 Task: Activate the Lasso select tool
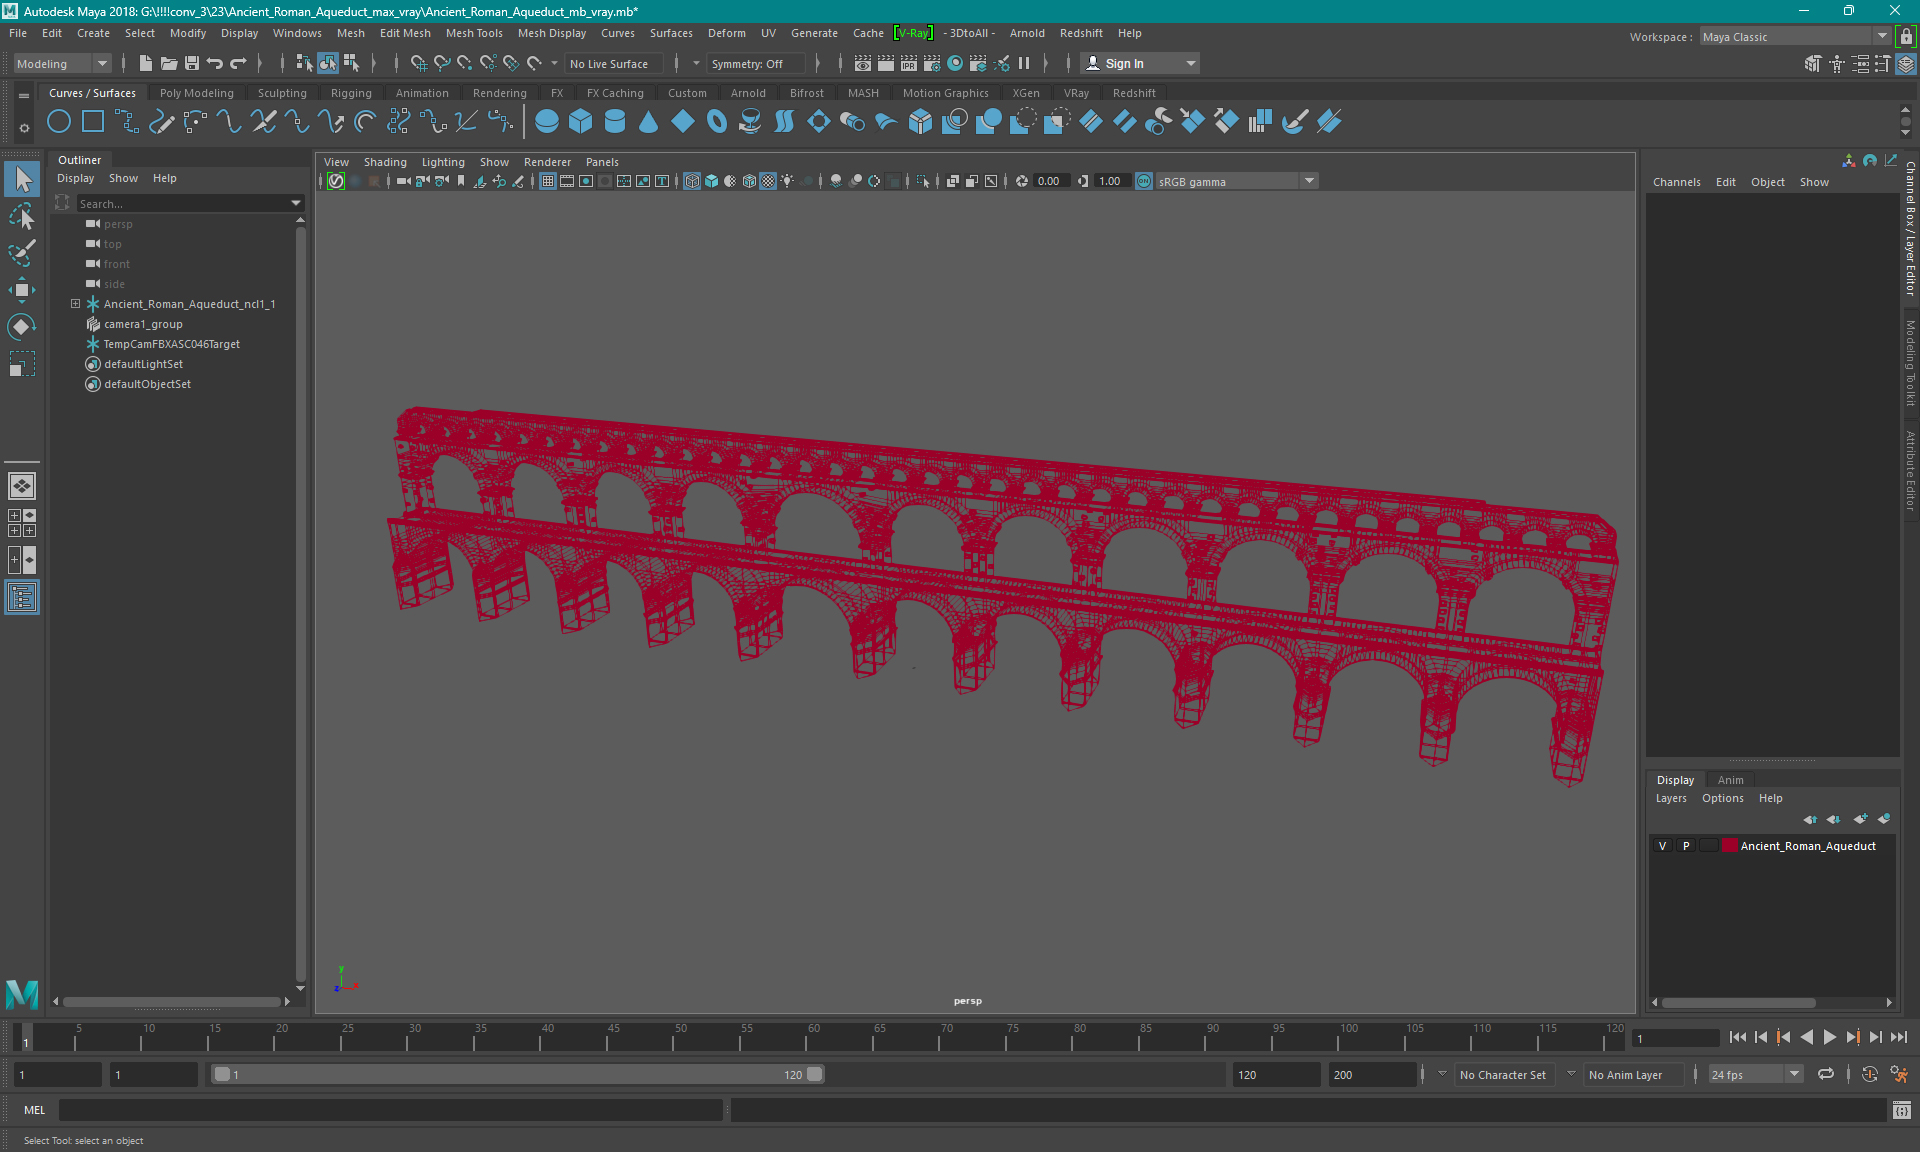tap(22, 217)
